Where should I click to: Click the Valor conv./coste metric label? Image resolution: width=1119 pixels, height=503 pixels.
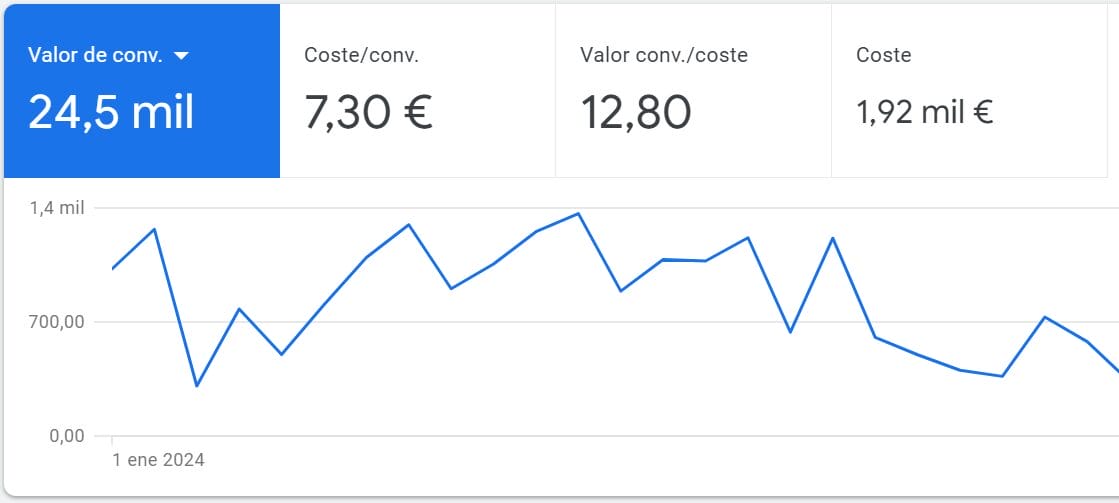click(x=663, y=55)
